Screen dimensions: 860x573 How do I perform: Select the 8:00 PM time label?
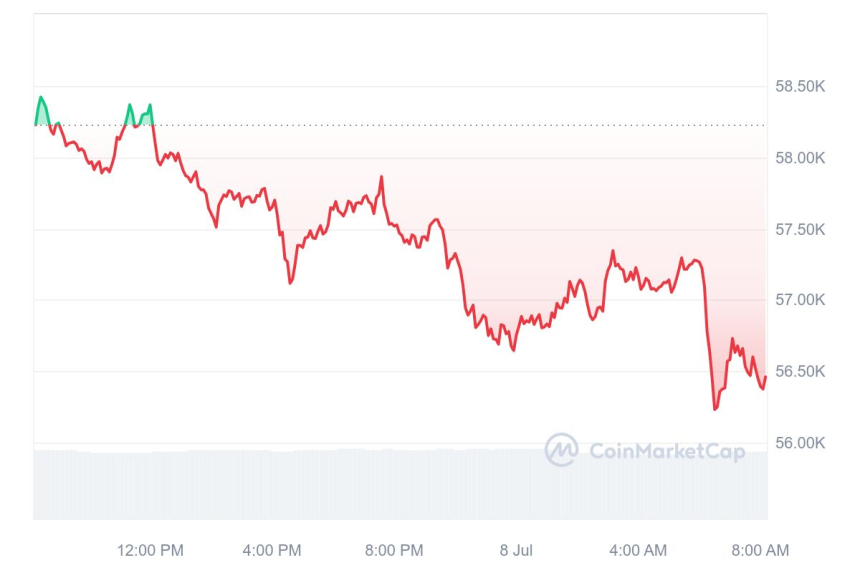click(x=394, y=550)
